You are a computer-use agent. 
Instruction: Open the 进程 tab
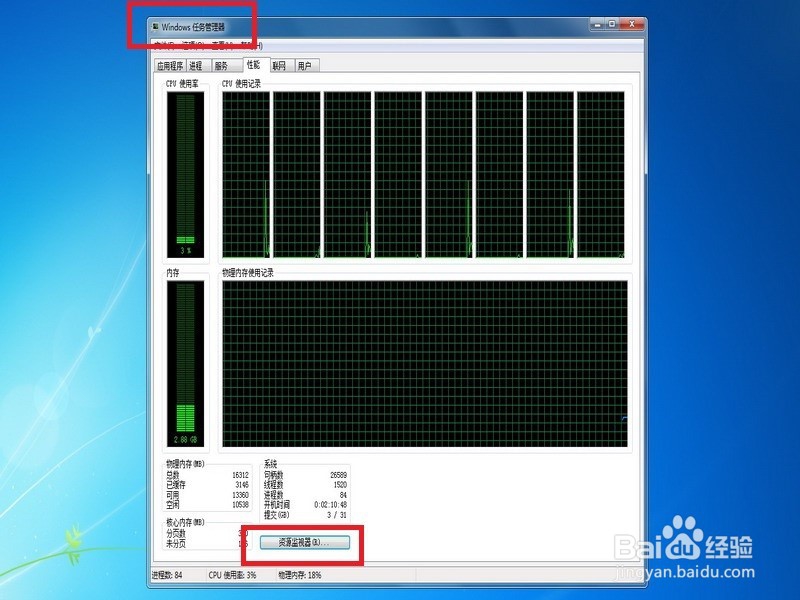[x=196, y=66]
